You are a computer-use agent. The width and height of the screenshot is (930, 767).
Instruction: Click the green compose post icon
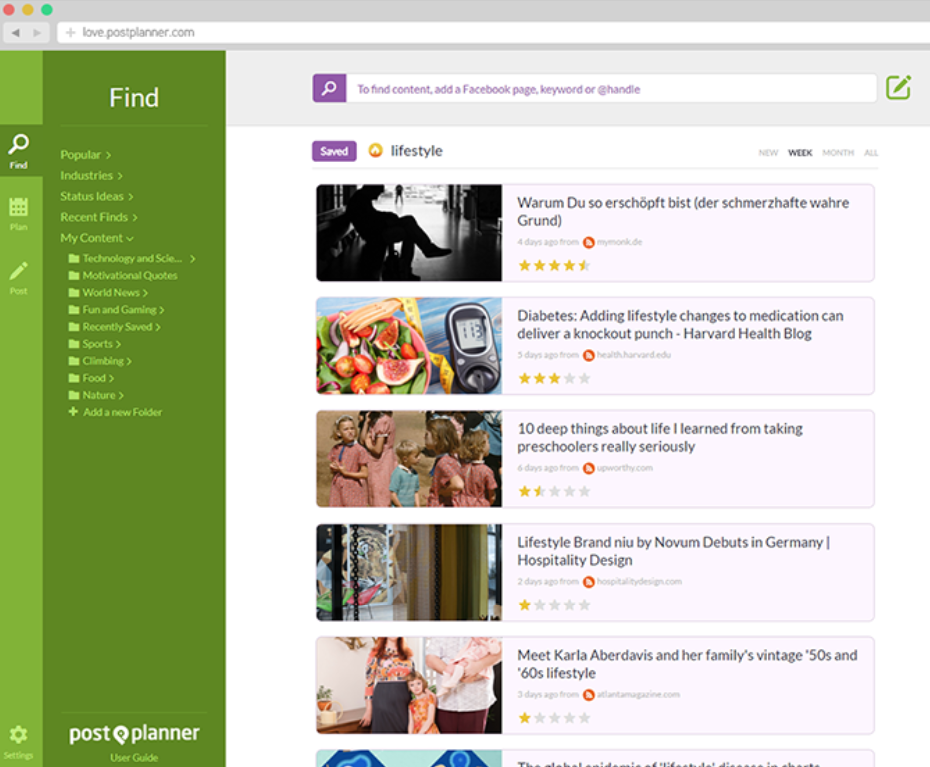pyautogui.click(x=898, y=88)
